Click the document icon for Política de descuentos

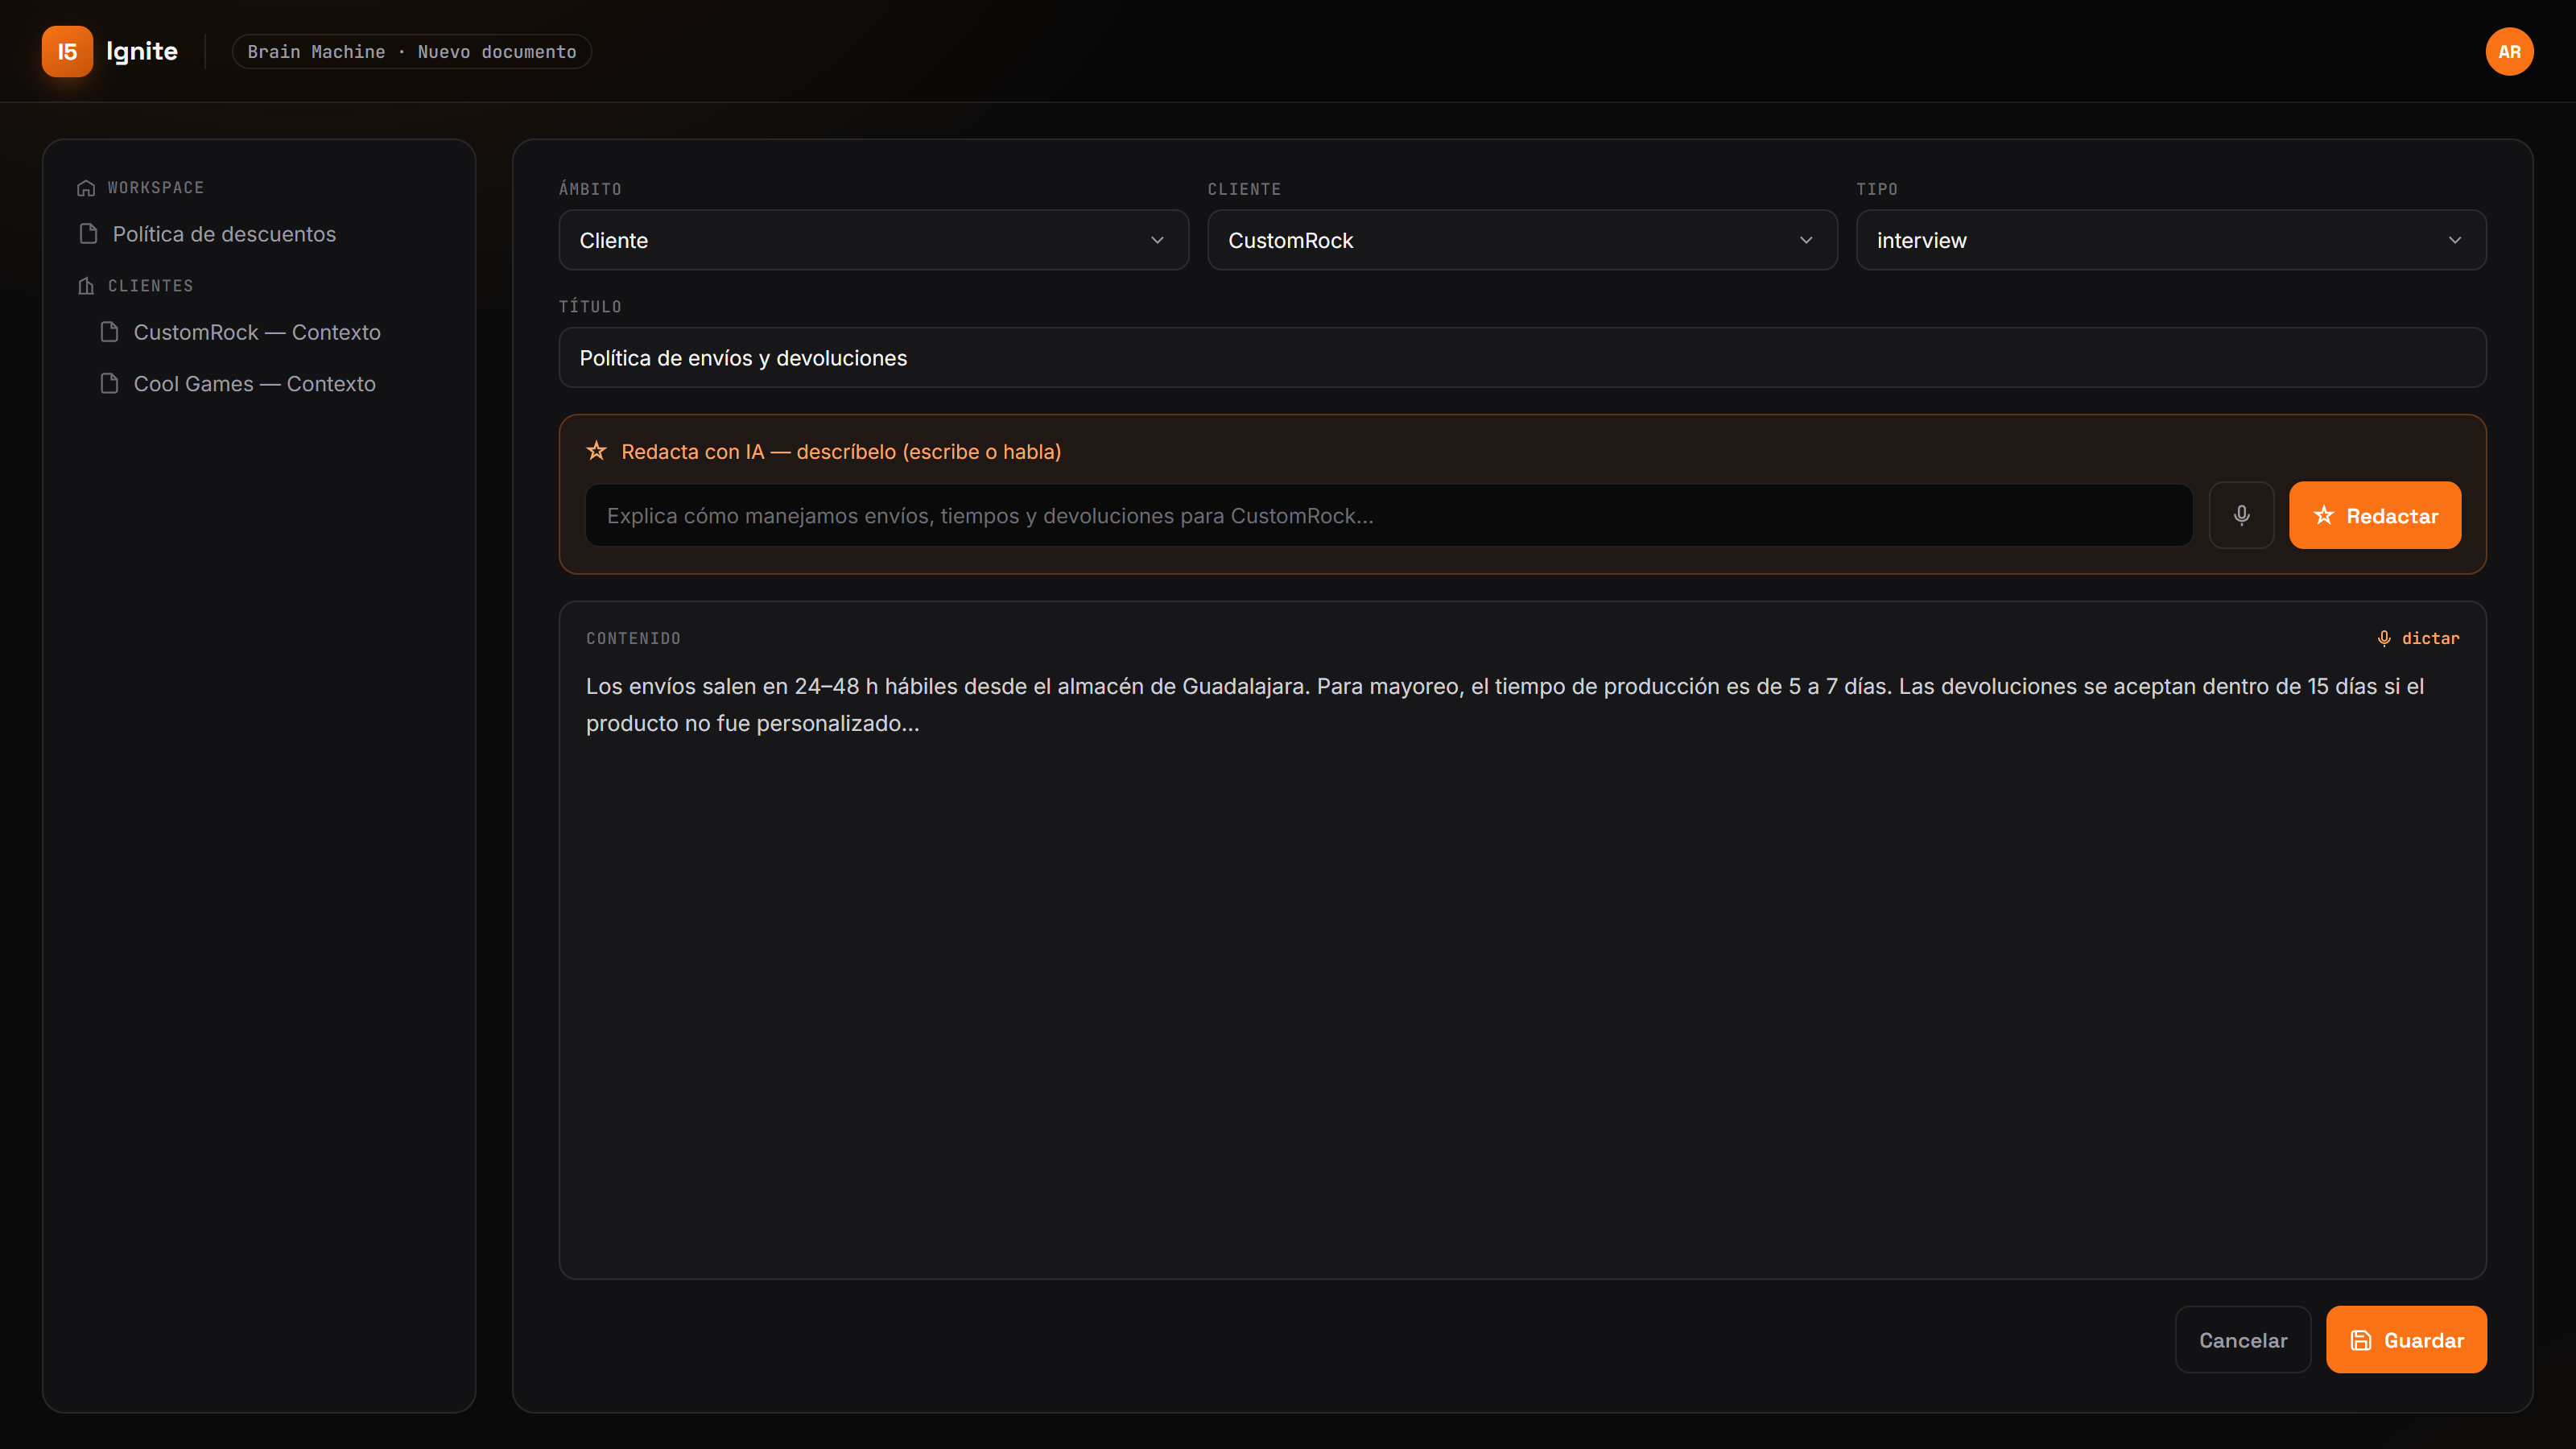click(88, 234)
